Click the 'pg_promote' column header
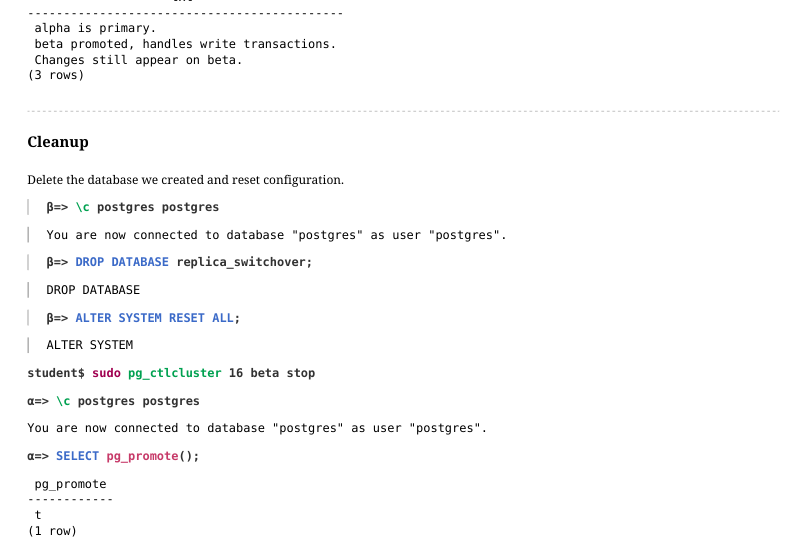 (70, 484)
